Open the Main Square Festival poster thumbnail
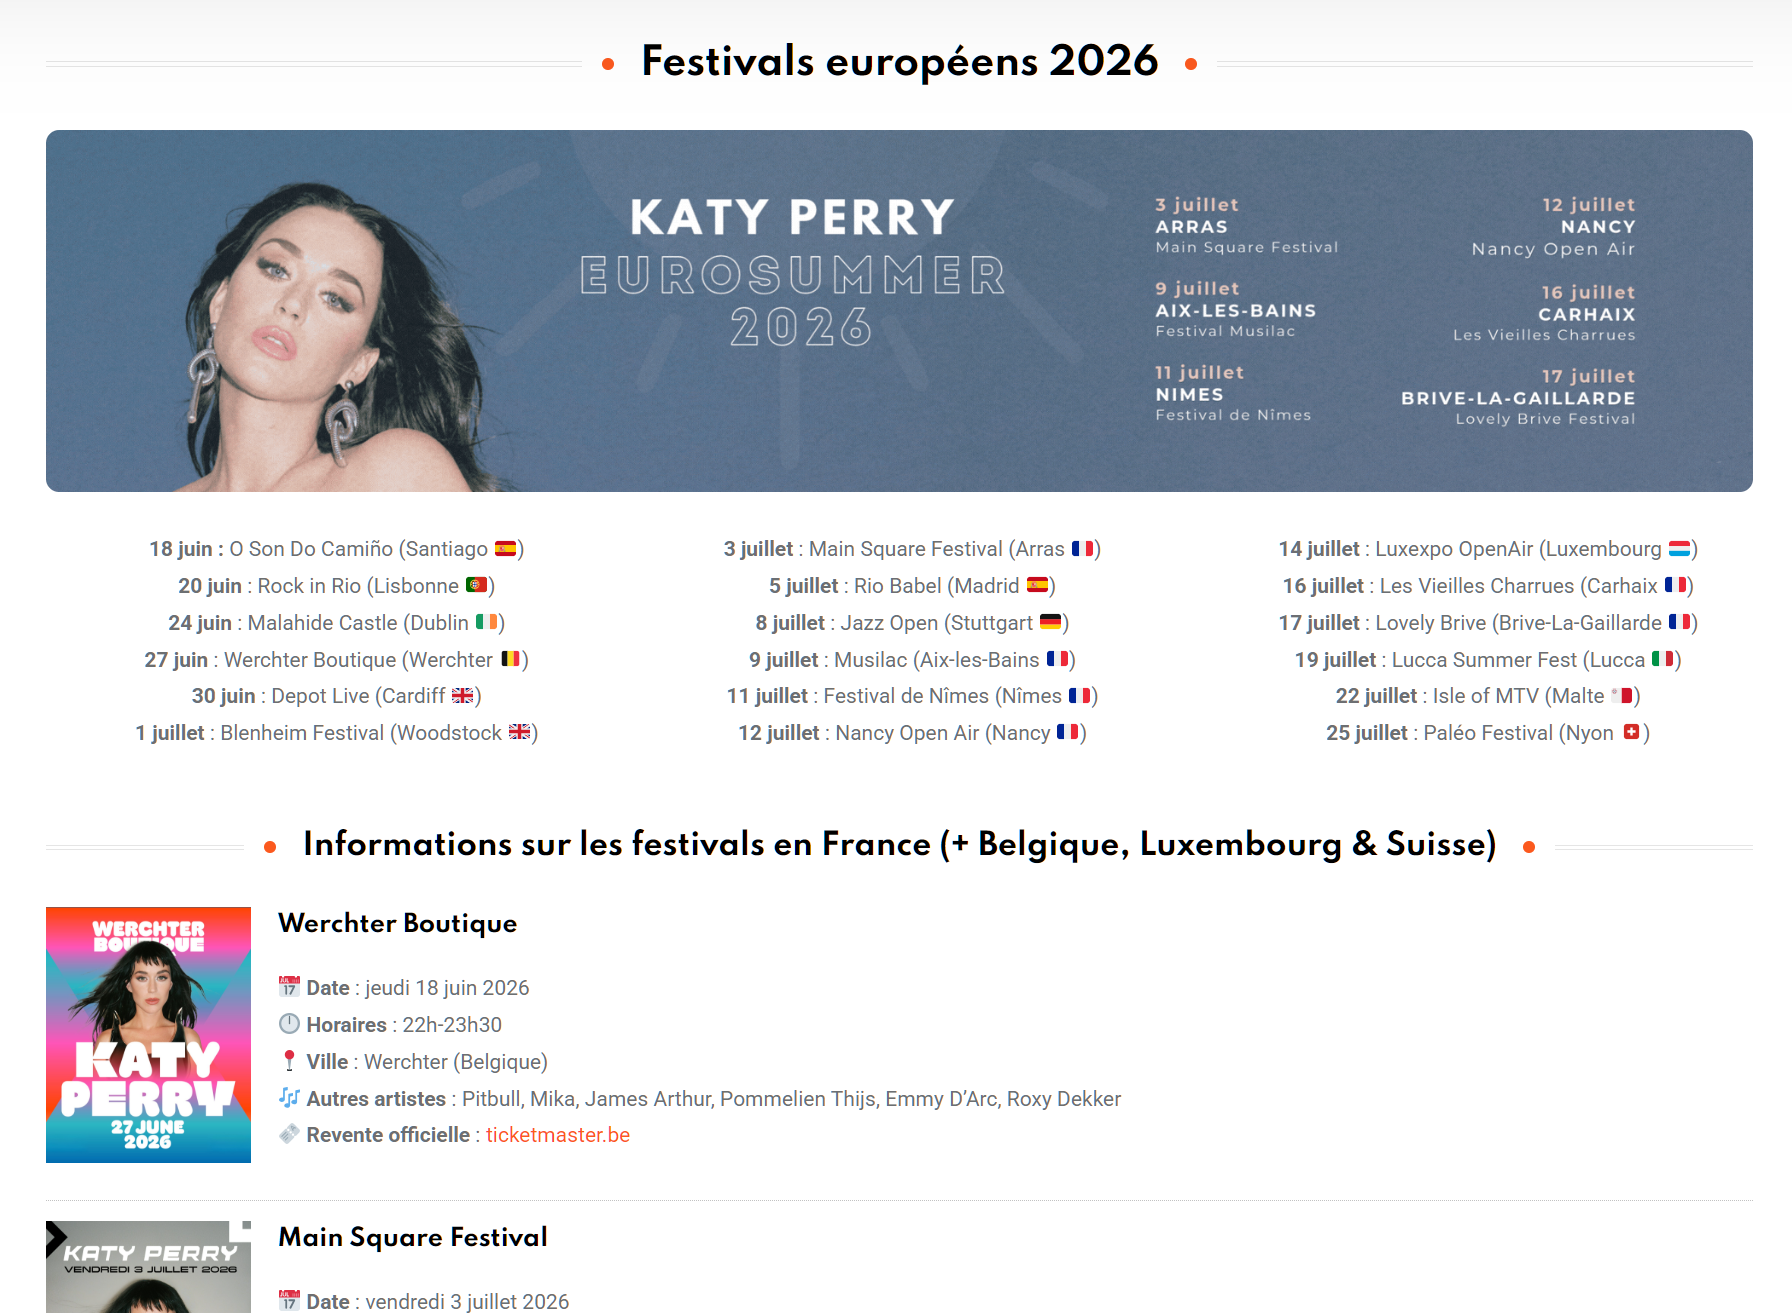 pyautogui.click(x=148, y=1266)
